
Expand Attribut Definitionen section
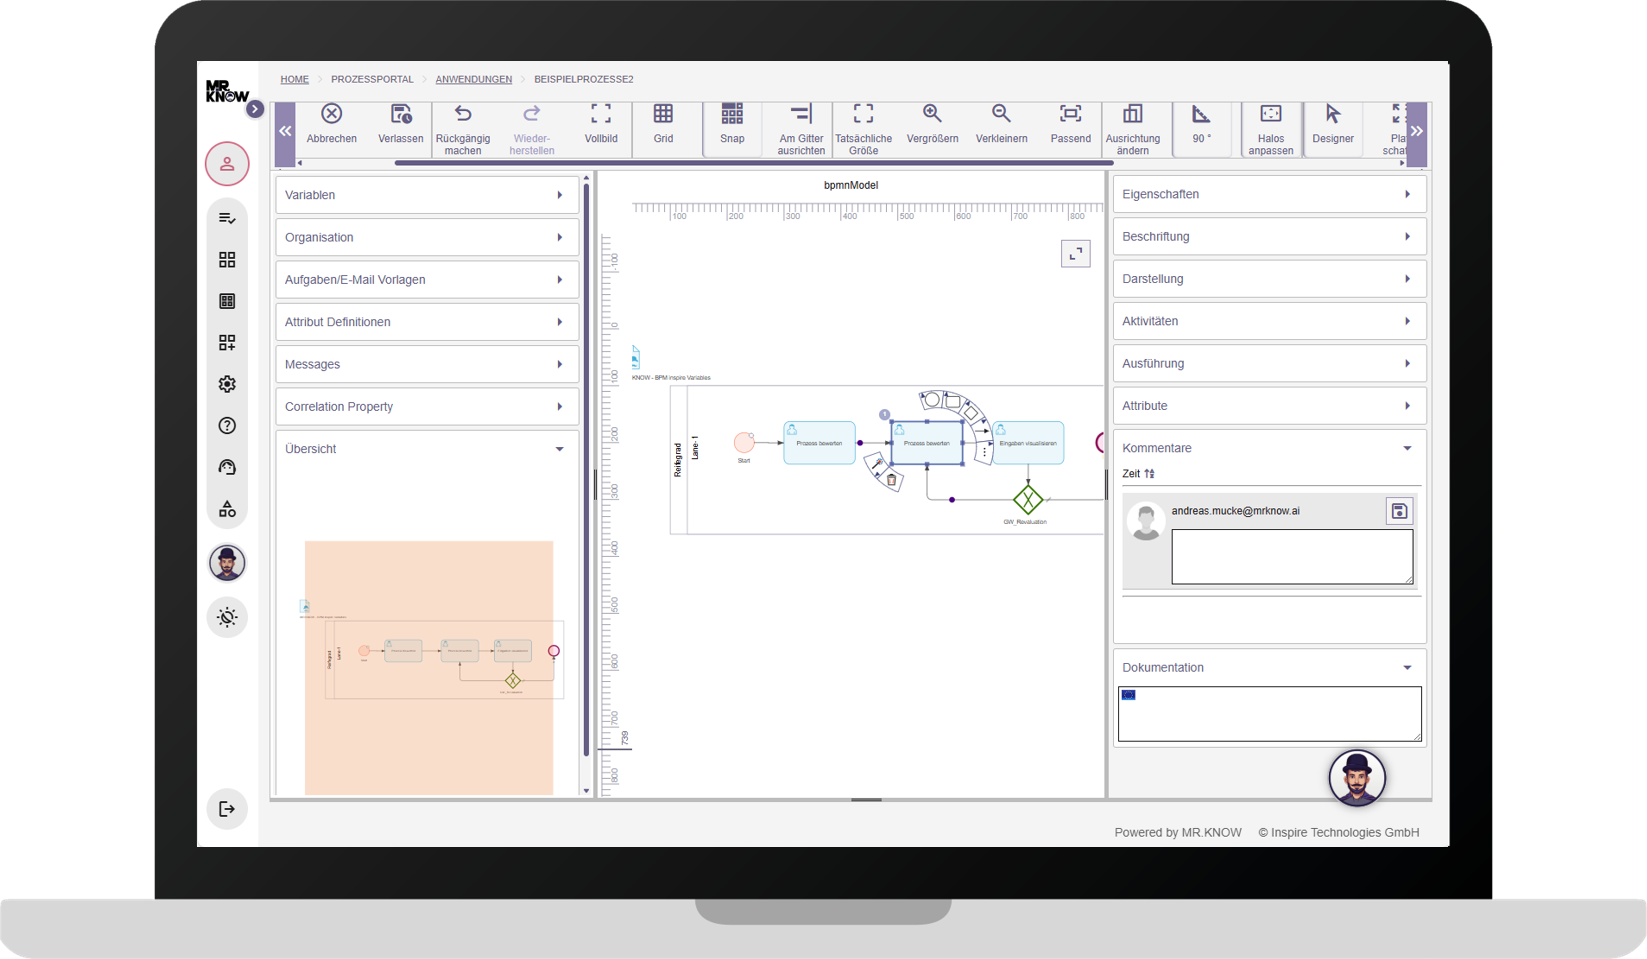pyautogui.click(x=427, y=322)
